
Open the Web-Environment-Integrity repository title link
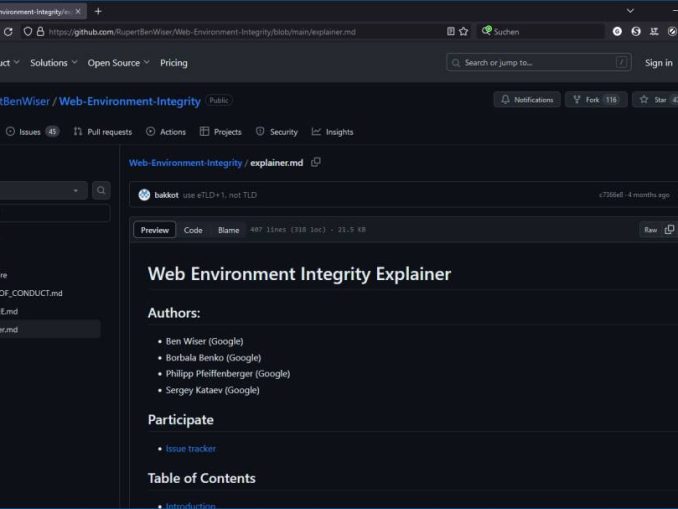tap(130, 101)
